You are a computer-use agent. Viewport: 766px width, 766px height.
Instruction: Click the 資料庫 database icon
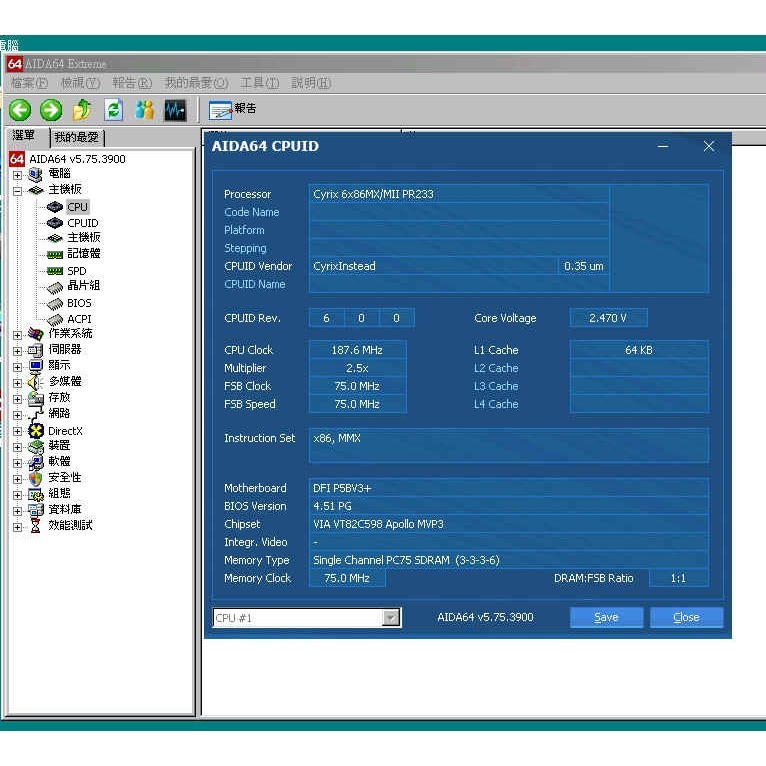tap(35, 511)
